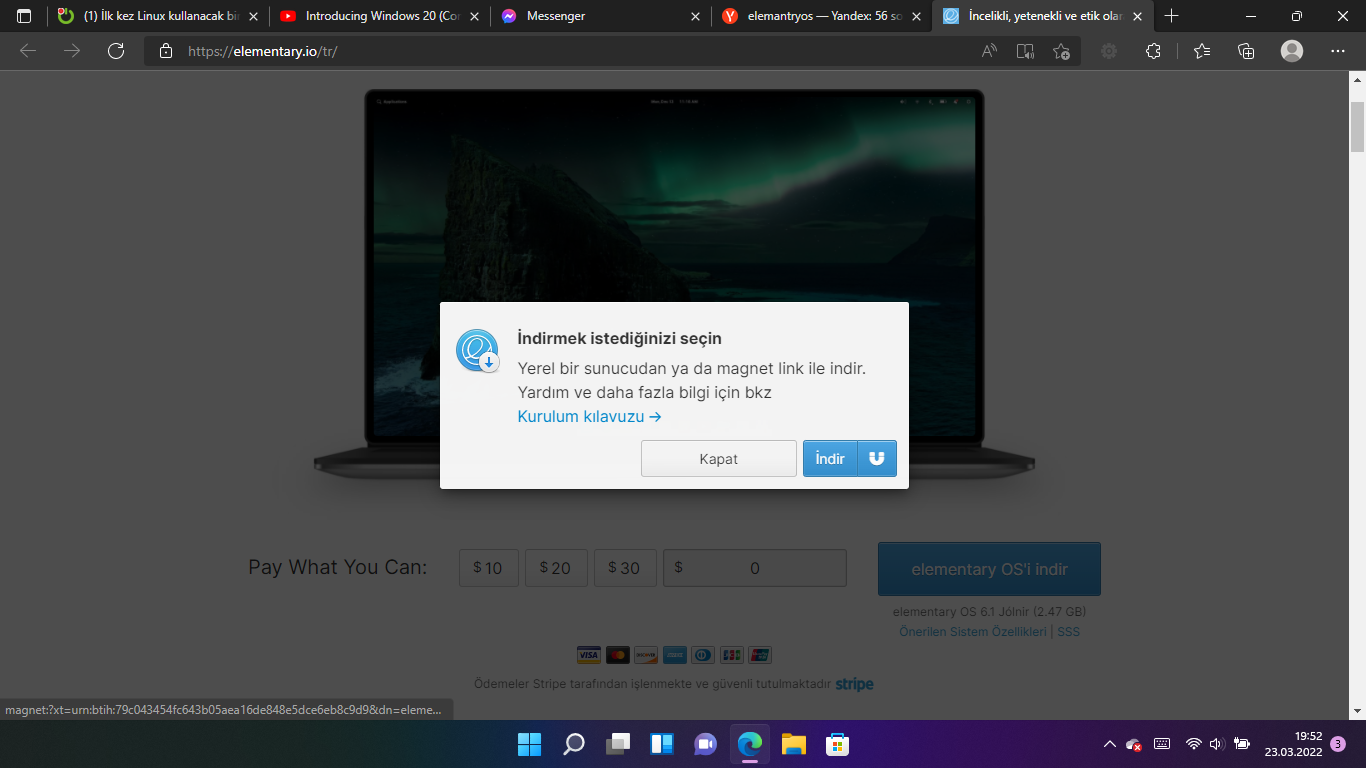Screen dimensions: 1366x768
Task: Open Microsoft Store from the taskbar
Action: point(838,744)
